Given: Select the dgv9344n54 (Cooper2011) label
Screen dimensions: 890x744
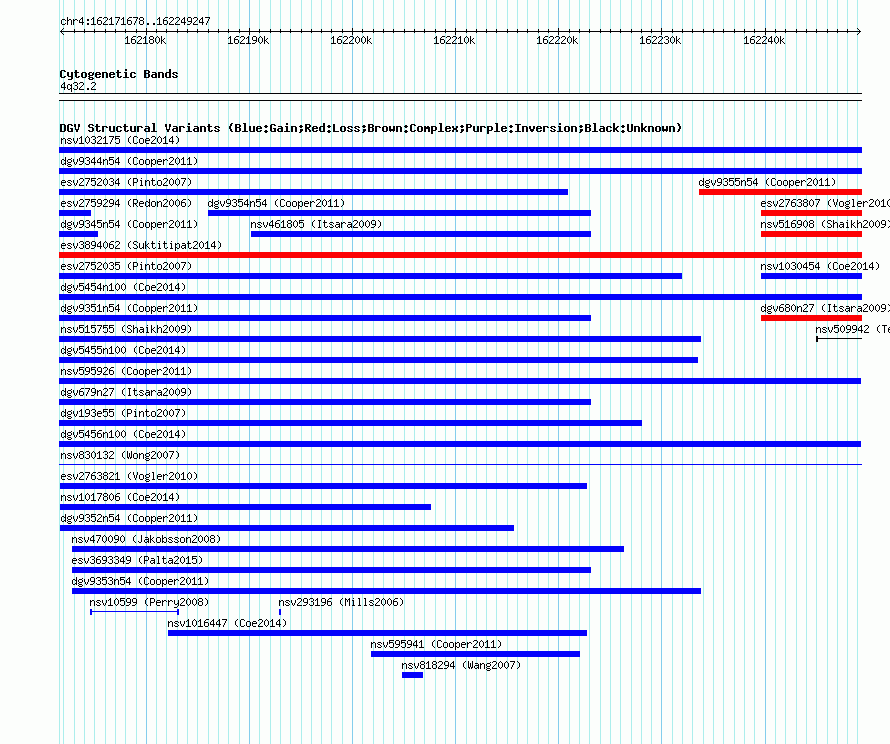Looking at the screenshot, I should coord(129,161).
